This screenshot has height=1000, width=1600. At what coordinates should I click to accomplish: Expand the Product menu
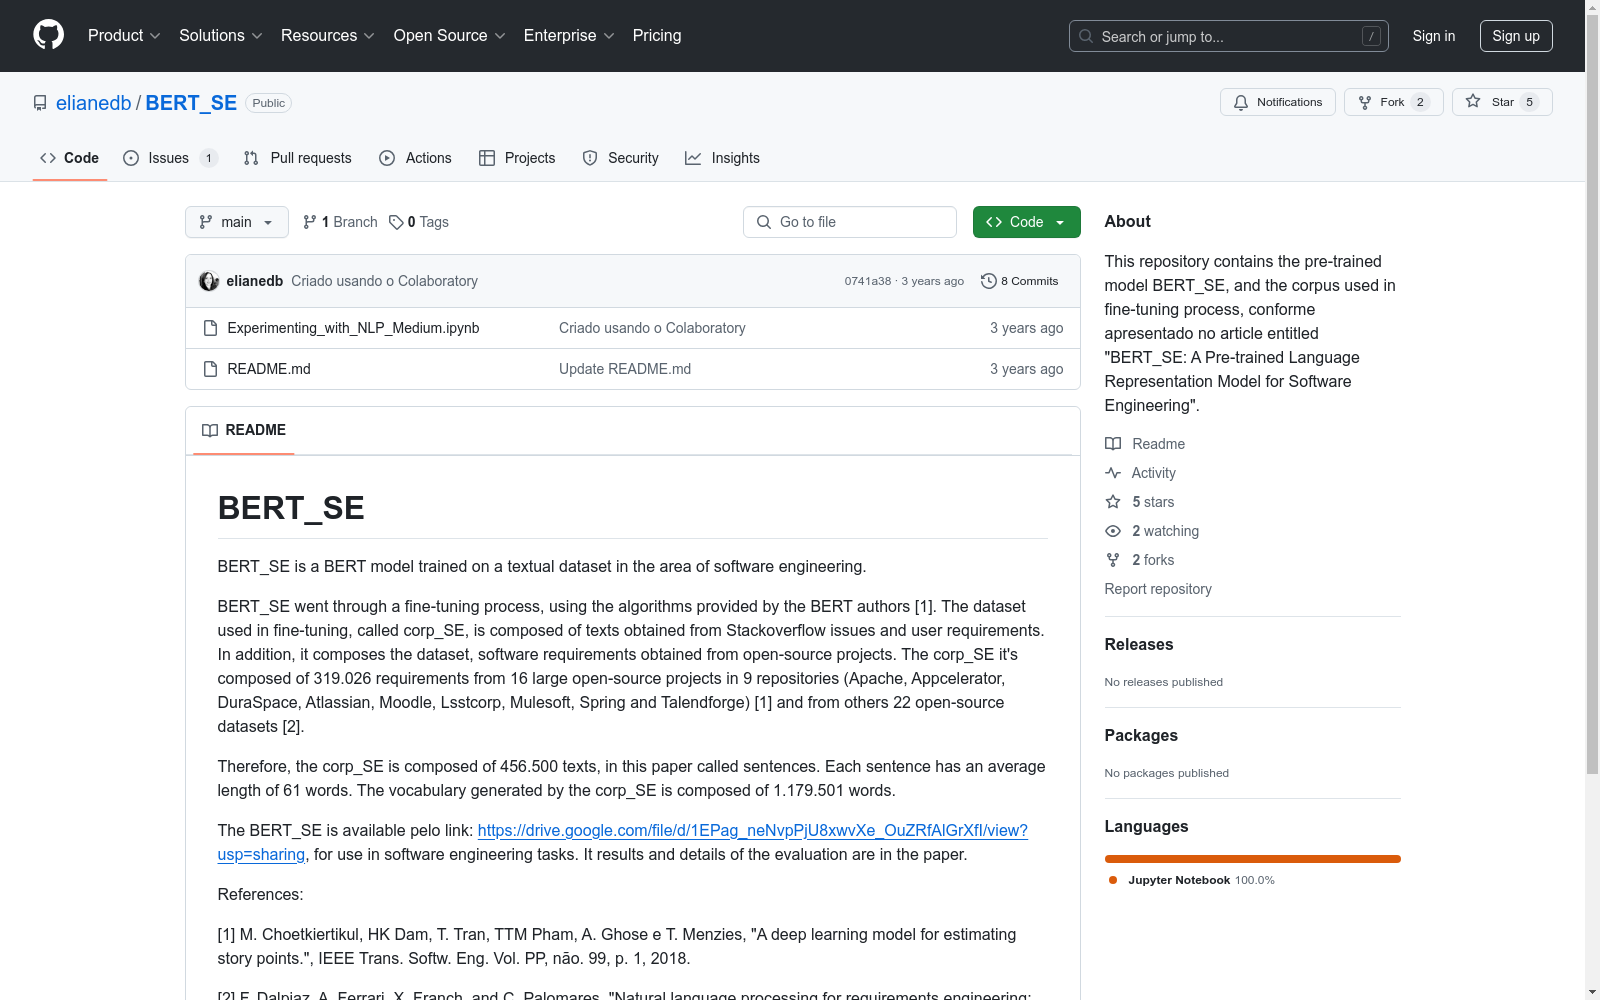click(124, 35)
